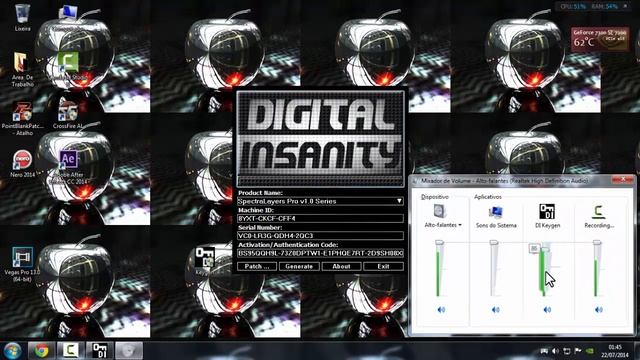Open Google Chrome from the taskbar
The image size is (640, 360).
(41, 351)
